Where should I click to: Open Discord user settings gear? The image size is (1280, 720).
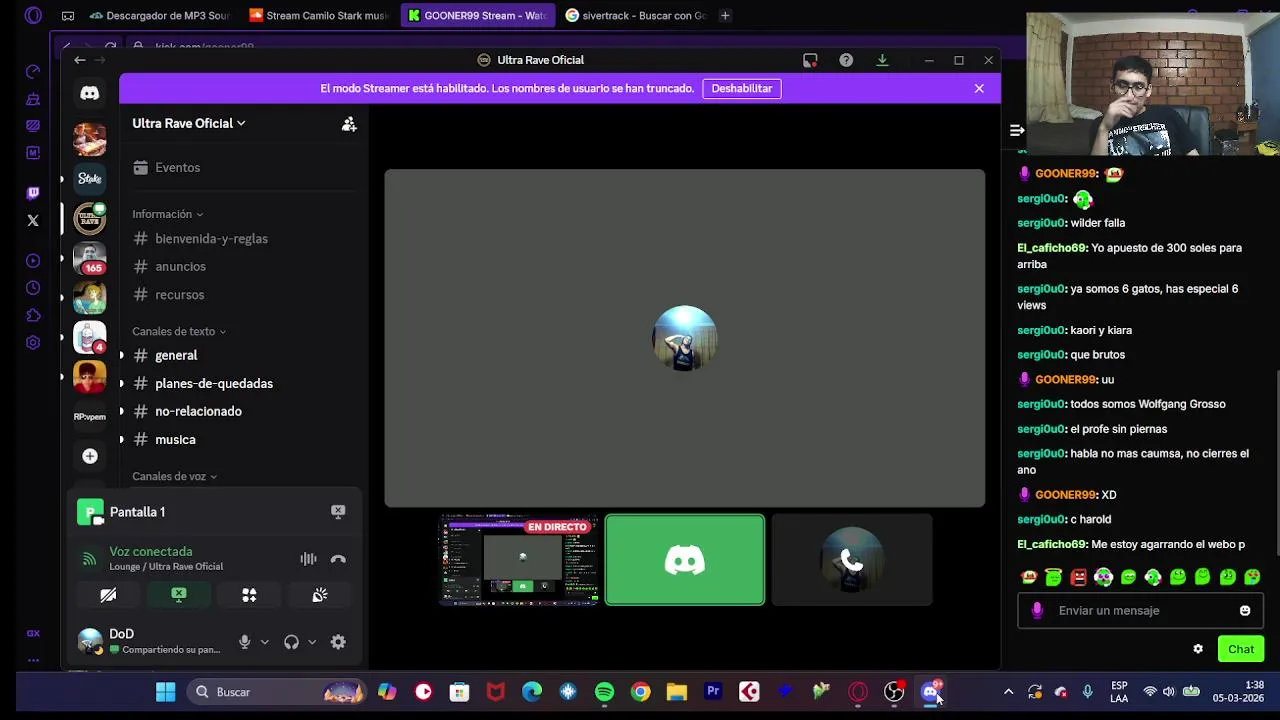coord(338,642)
